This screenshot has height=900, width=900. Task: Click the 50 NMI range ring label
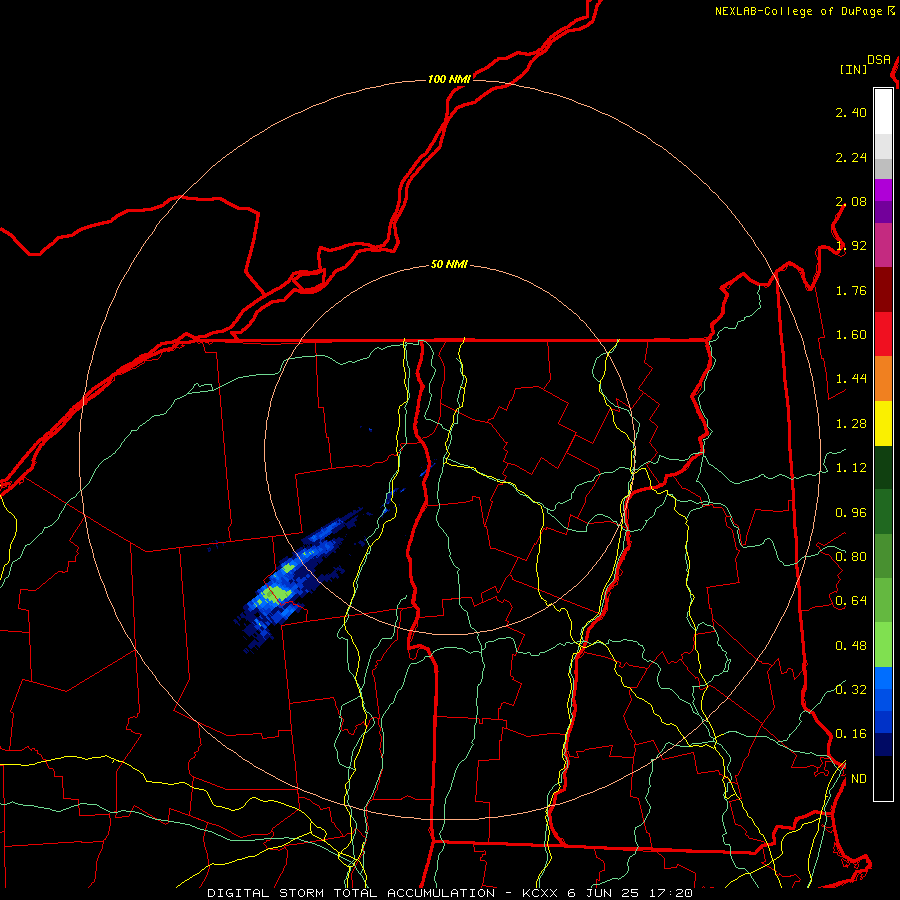(x=449, y=264)
